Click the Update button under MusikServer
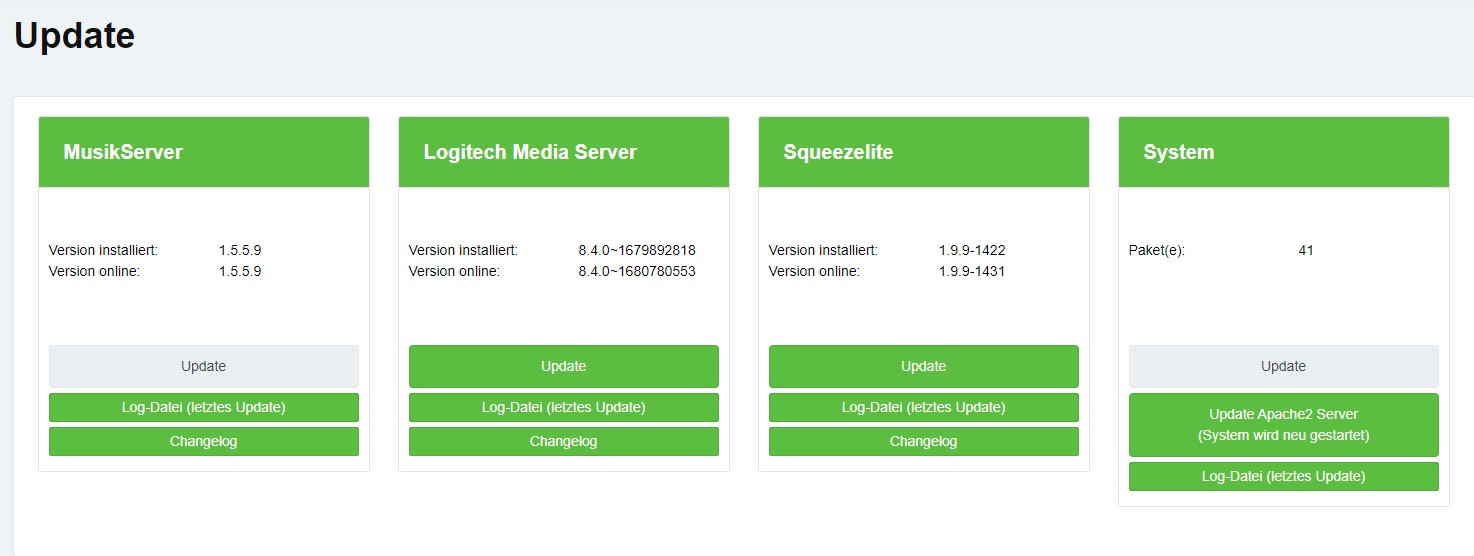The width and height of the screenshot is (1474, 556). pos(204,366)
